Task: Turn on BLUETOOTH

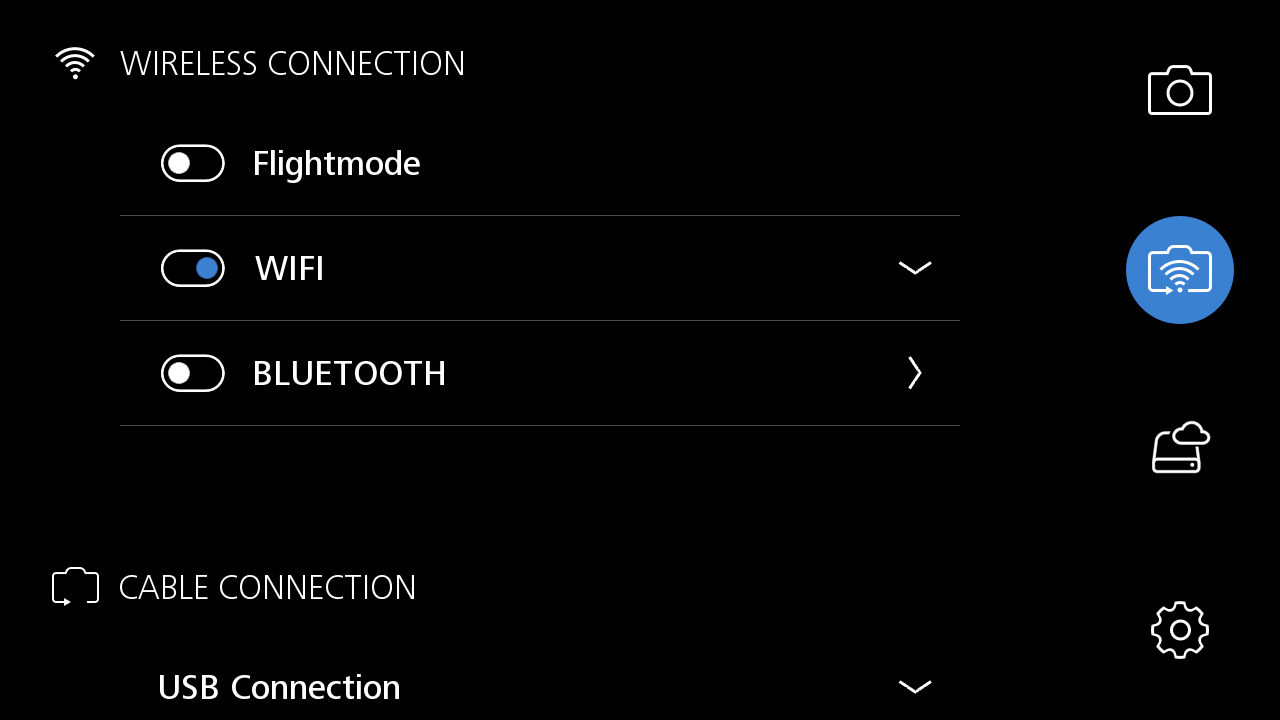Action: tap(192, 373)
